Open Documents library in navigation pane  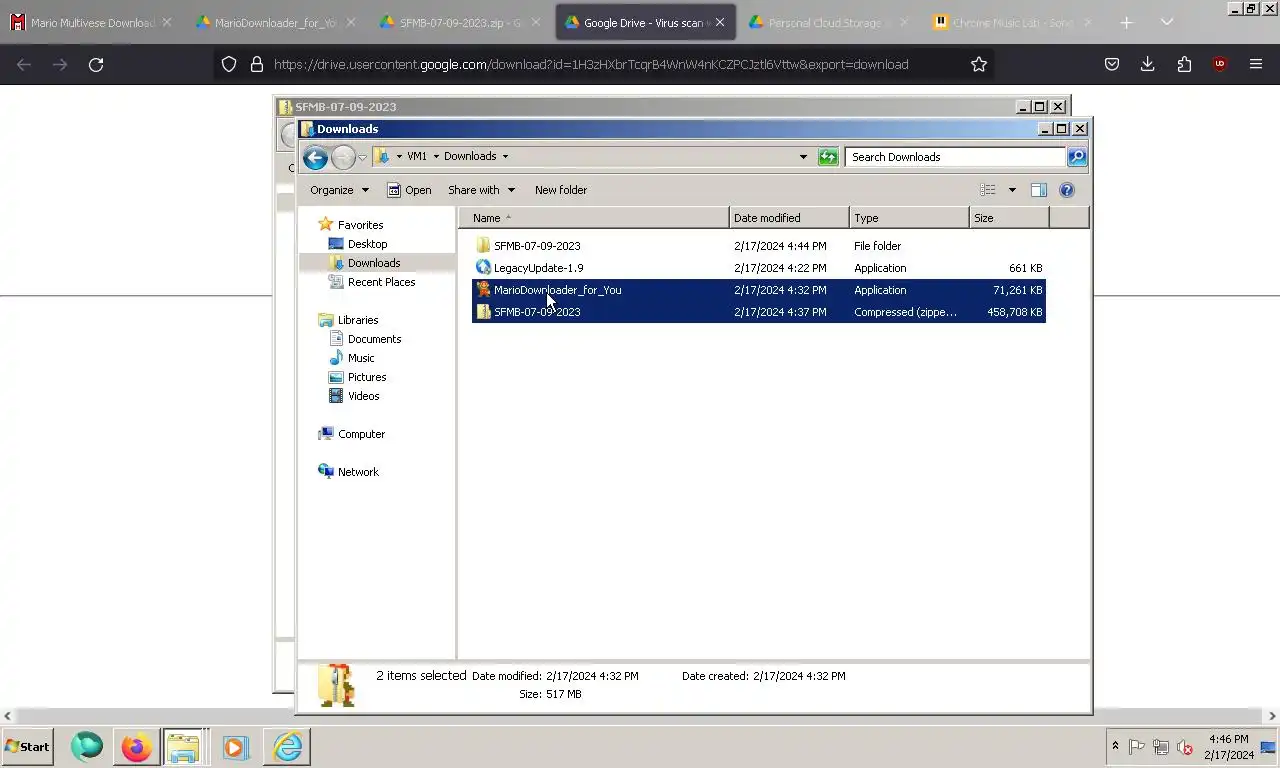tap(365, 339)
